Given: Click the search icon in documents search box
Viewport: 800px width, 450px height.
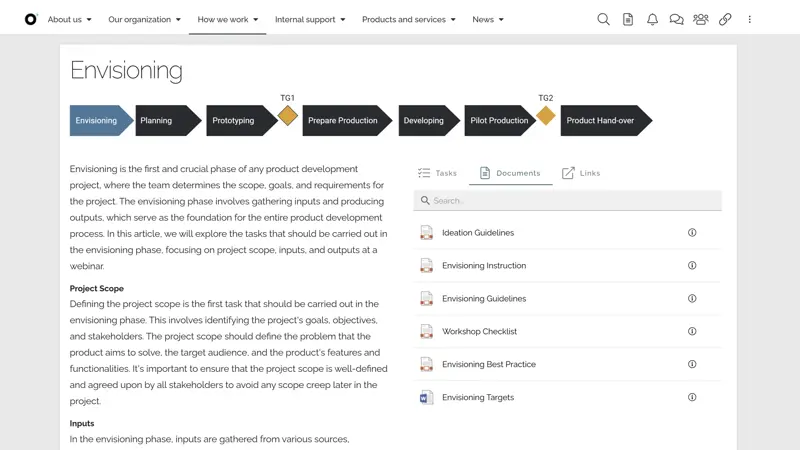Looking at the screenshot, I should pos(424,201).
